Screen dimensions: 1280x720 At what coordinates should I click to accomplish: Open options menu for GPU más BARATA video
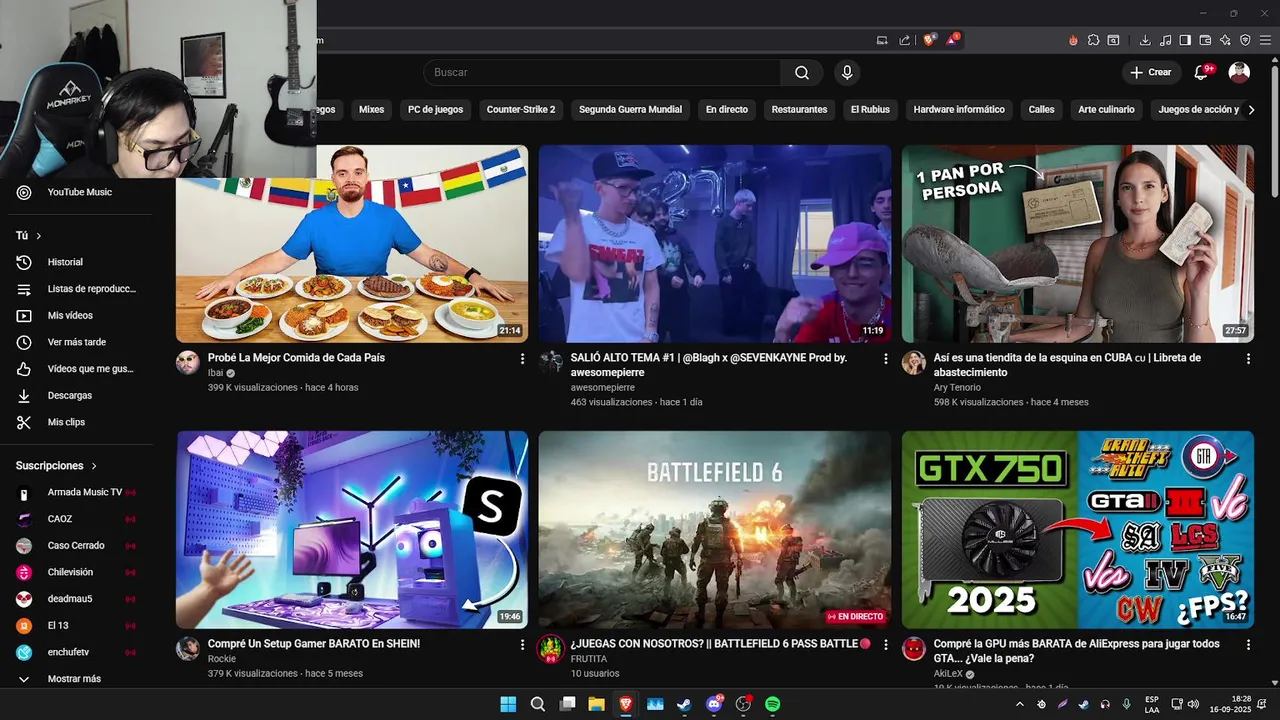1248,645
